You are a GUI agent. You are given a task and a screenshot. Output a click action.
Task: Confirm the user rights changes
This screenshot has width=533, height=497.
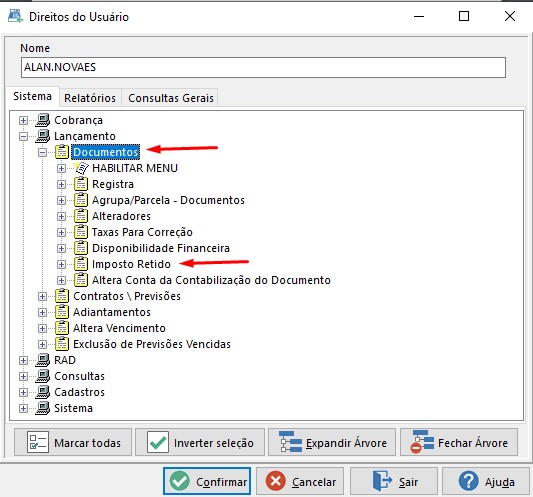pos(207,481)
